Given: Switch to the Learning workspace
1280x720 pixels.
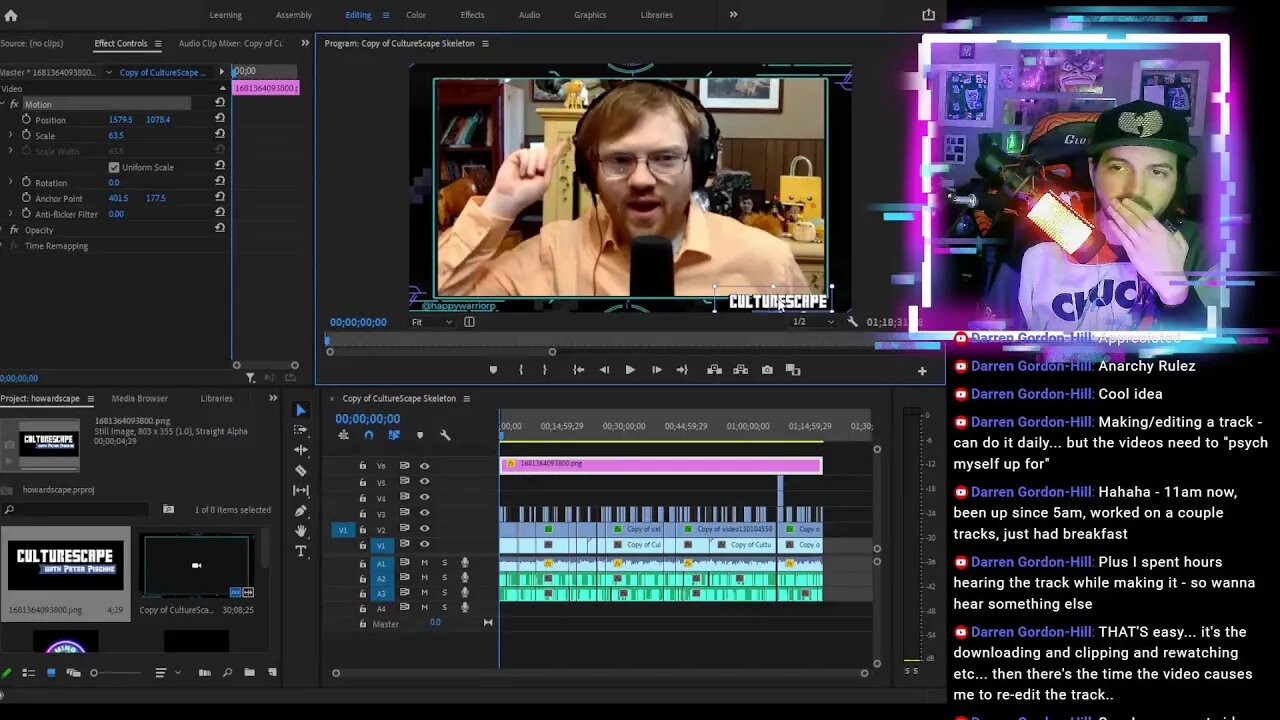Looking at the screenshot, I should click(225, 15).
